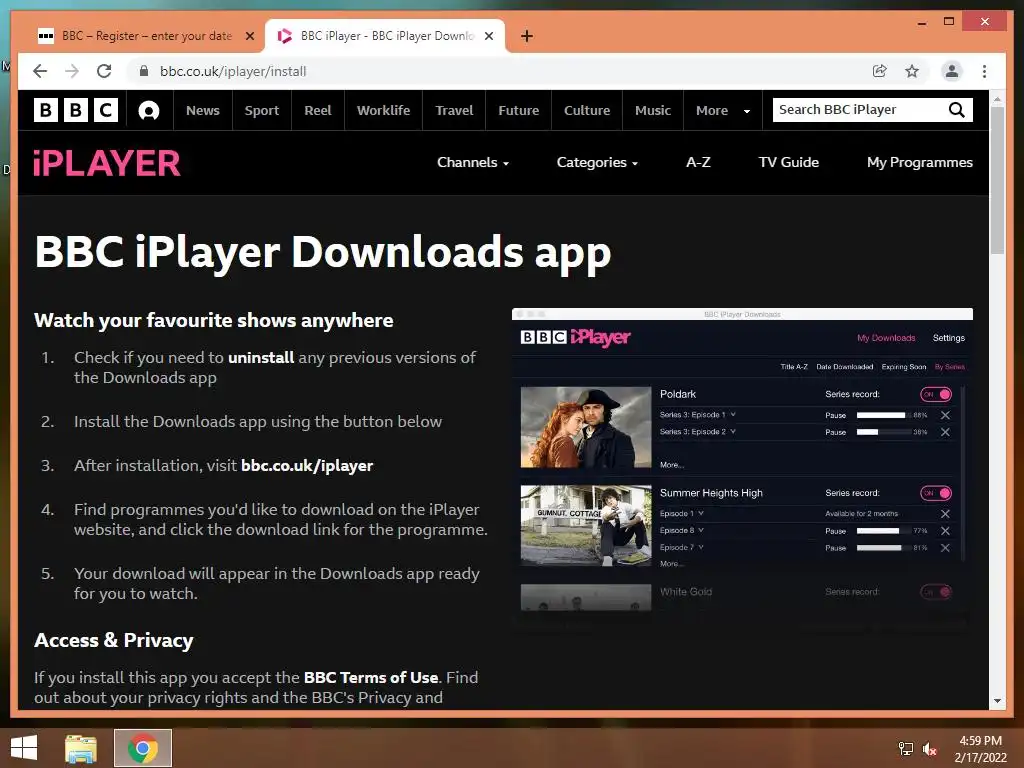1024x768 pixels.
Task: Expand the Categories dropdown
Action: [597, 163]
